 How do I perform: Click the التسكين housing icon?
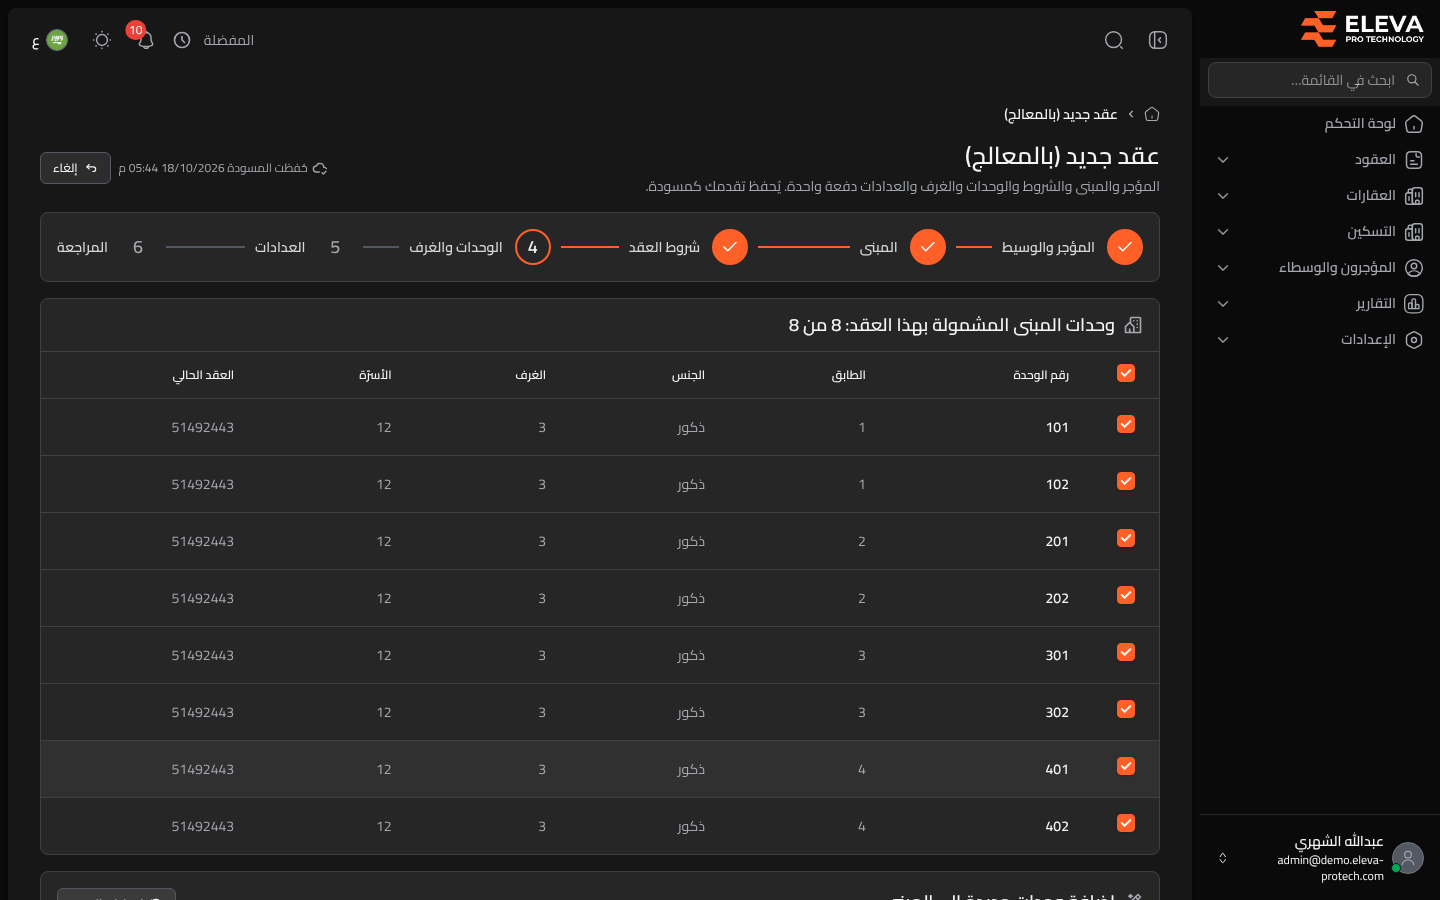[1414, 232]
